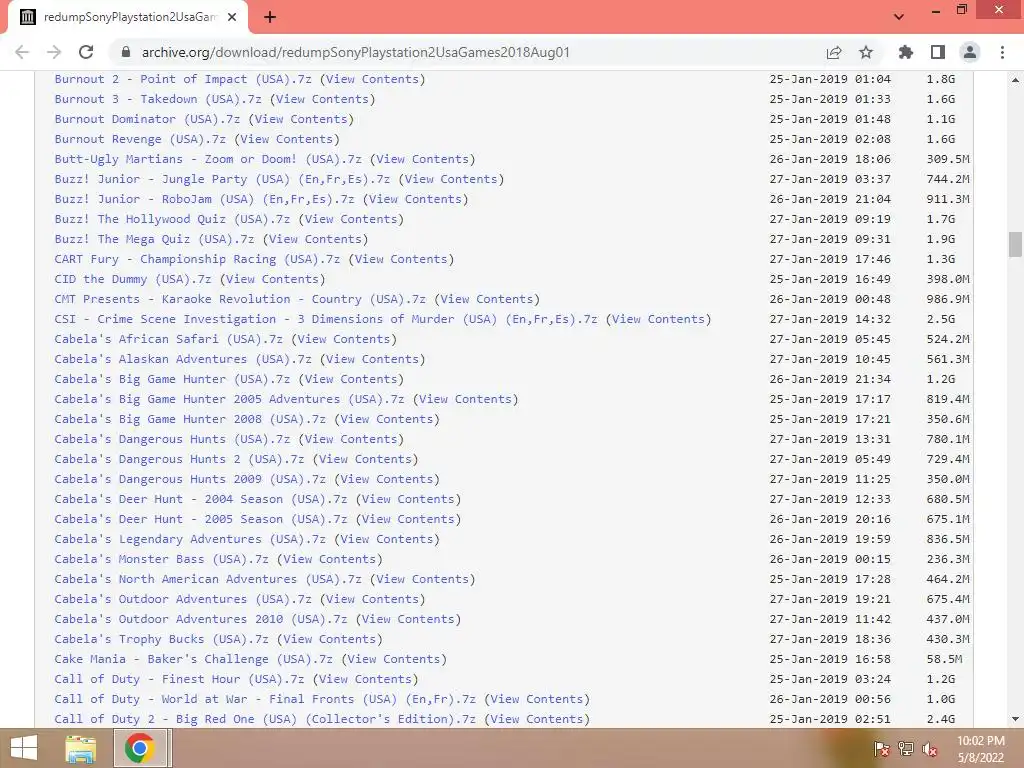1024x768 pixels.
Task: View Contents of Cabela's Big Game Hunter 2008
Action: point(387,419)
